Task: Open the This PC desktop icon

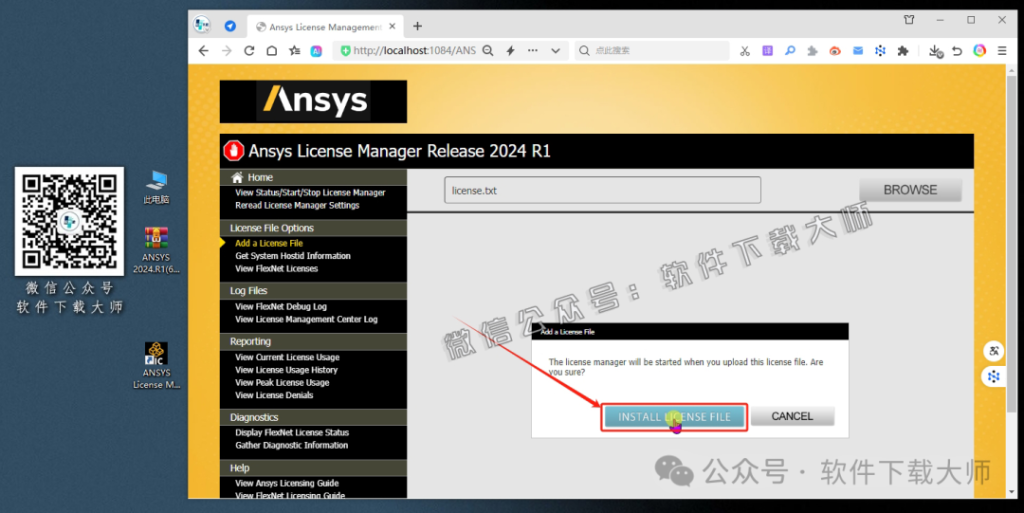Action: click(x=156, y=187)
